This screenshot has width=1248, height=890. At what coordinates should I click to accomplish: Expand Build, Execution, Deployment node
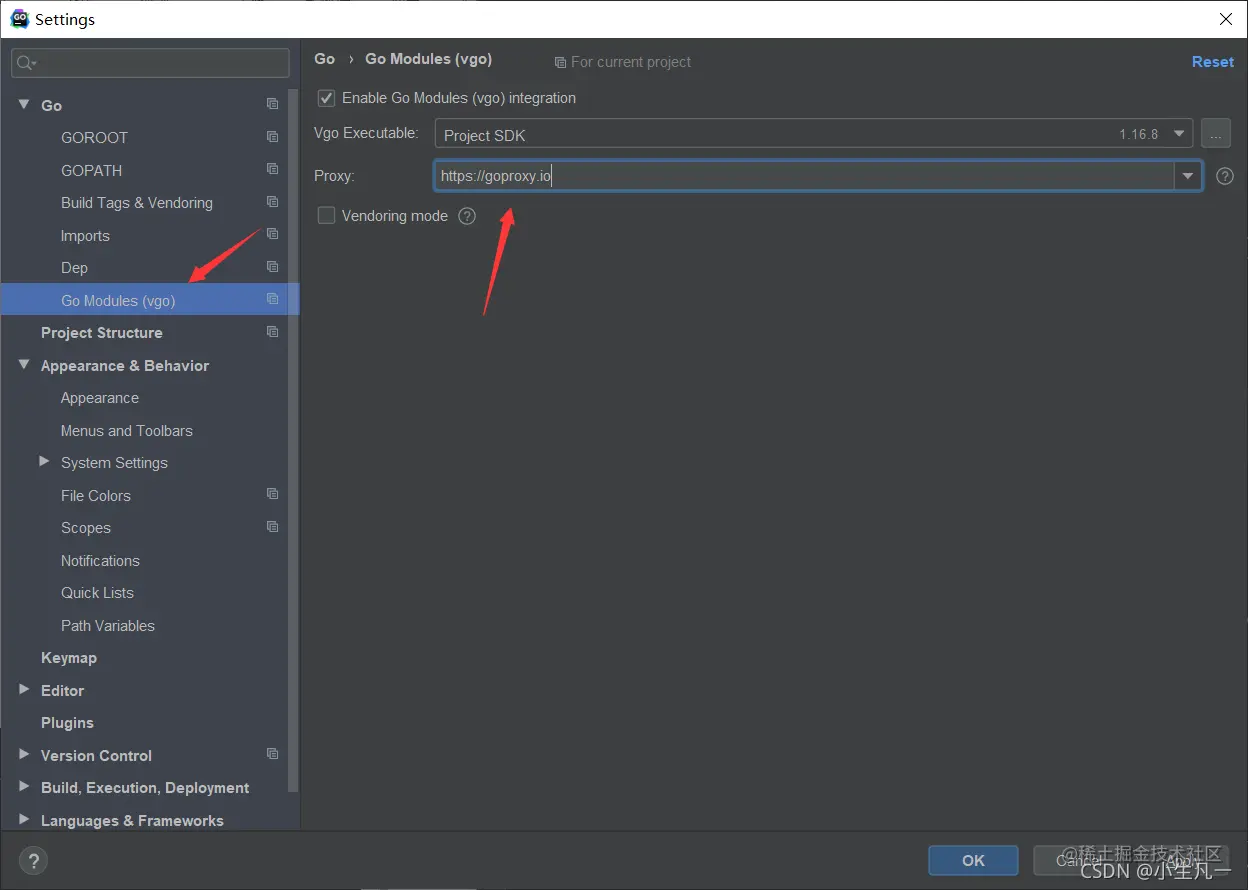click(24, 786)
